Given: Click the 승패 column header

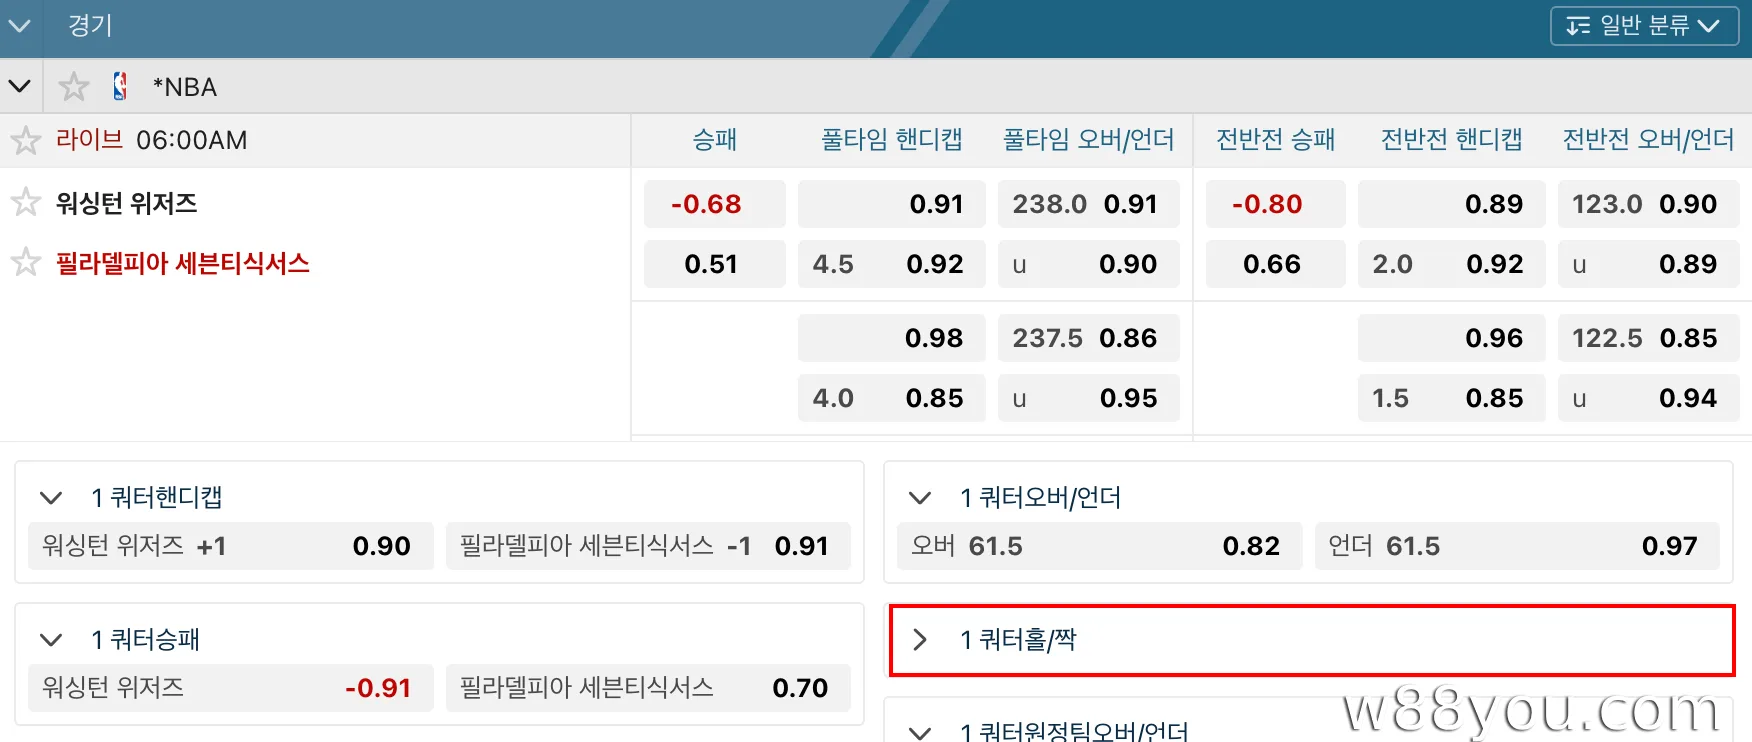Looking at the screenshot, I should coord(714,140).
